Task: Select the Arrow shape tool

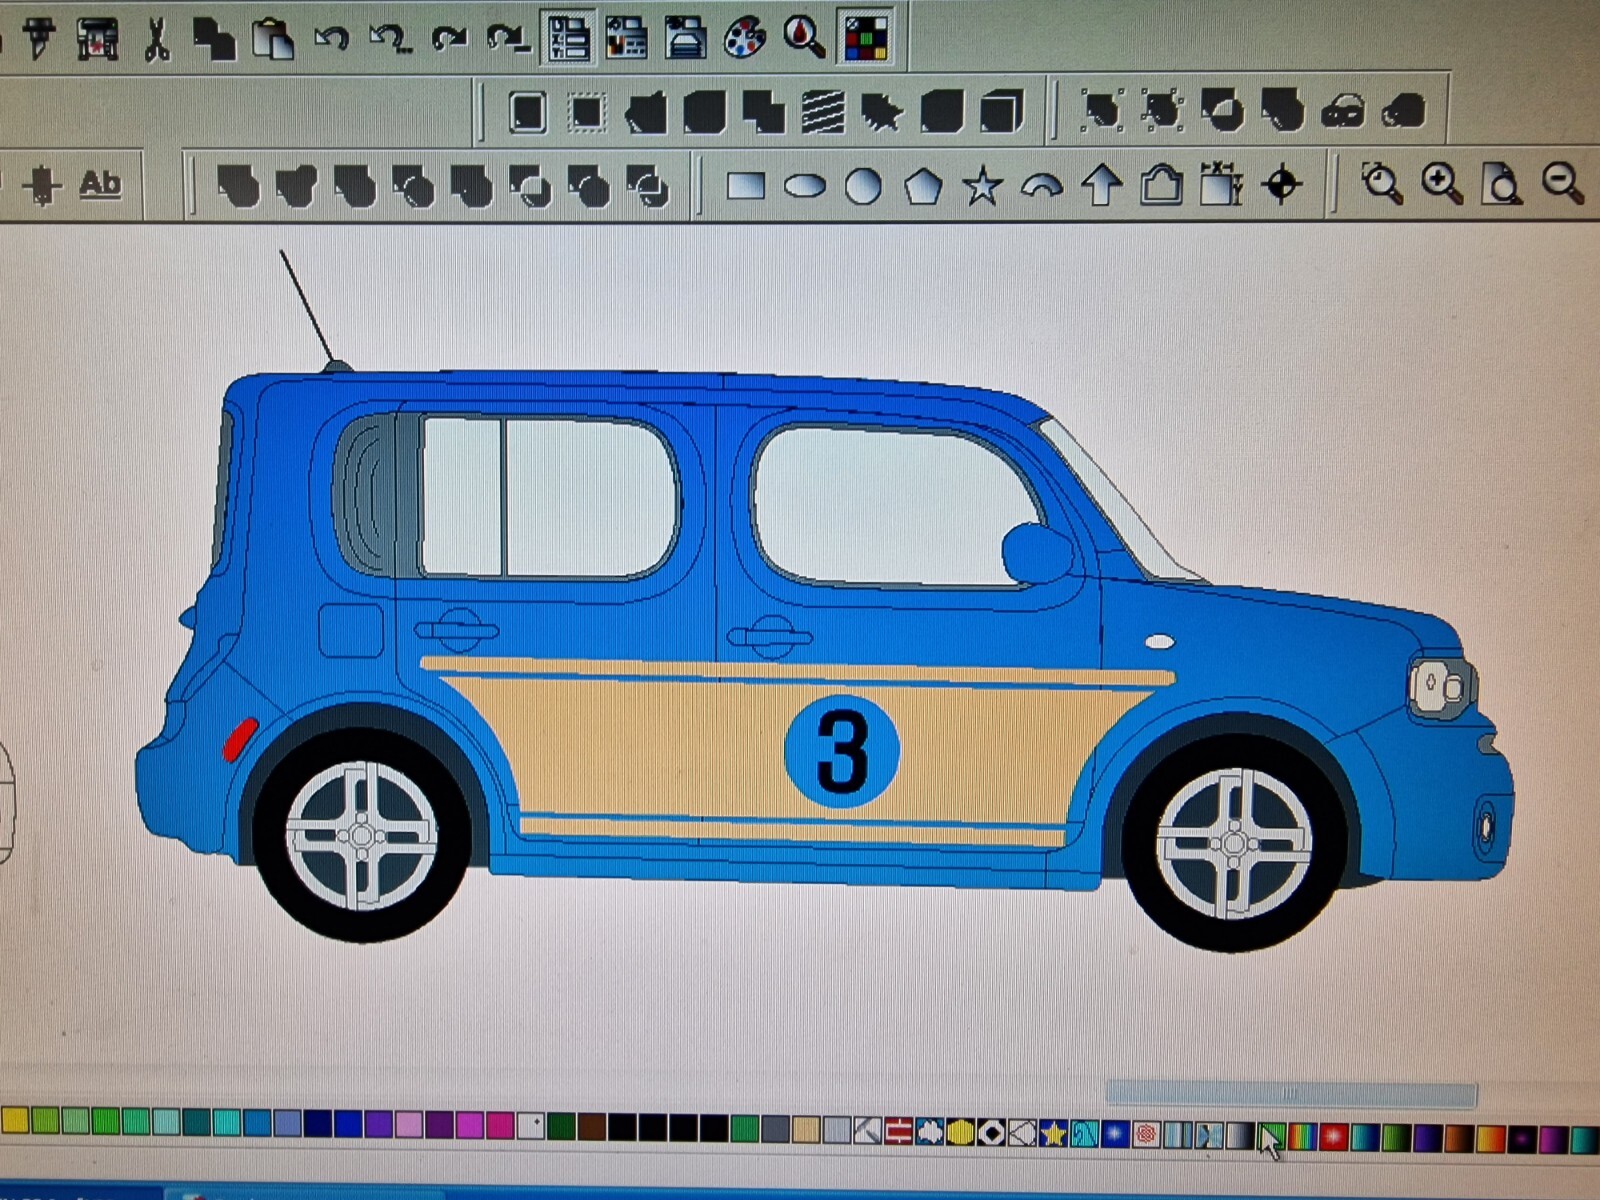Action: click(x=1101, y=185)
